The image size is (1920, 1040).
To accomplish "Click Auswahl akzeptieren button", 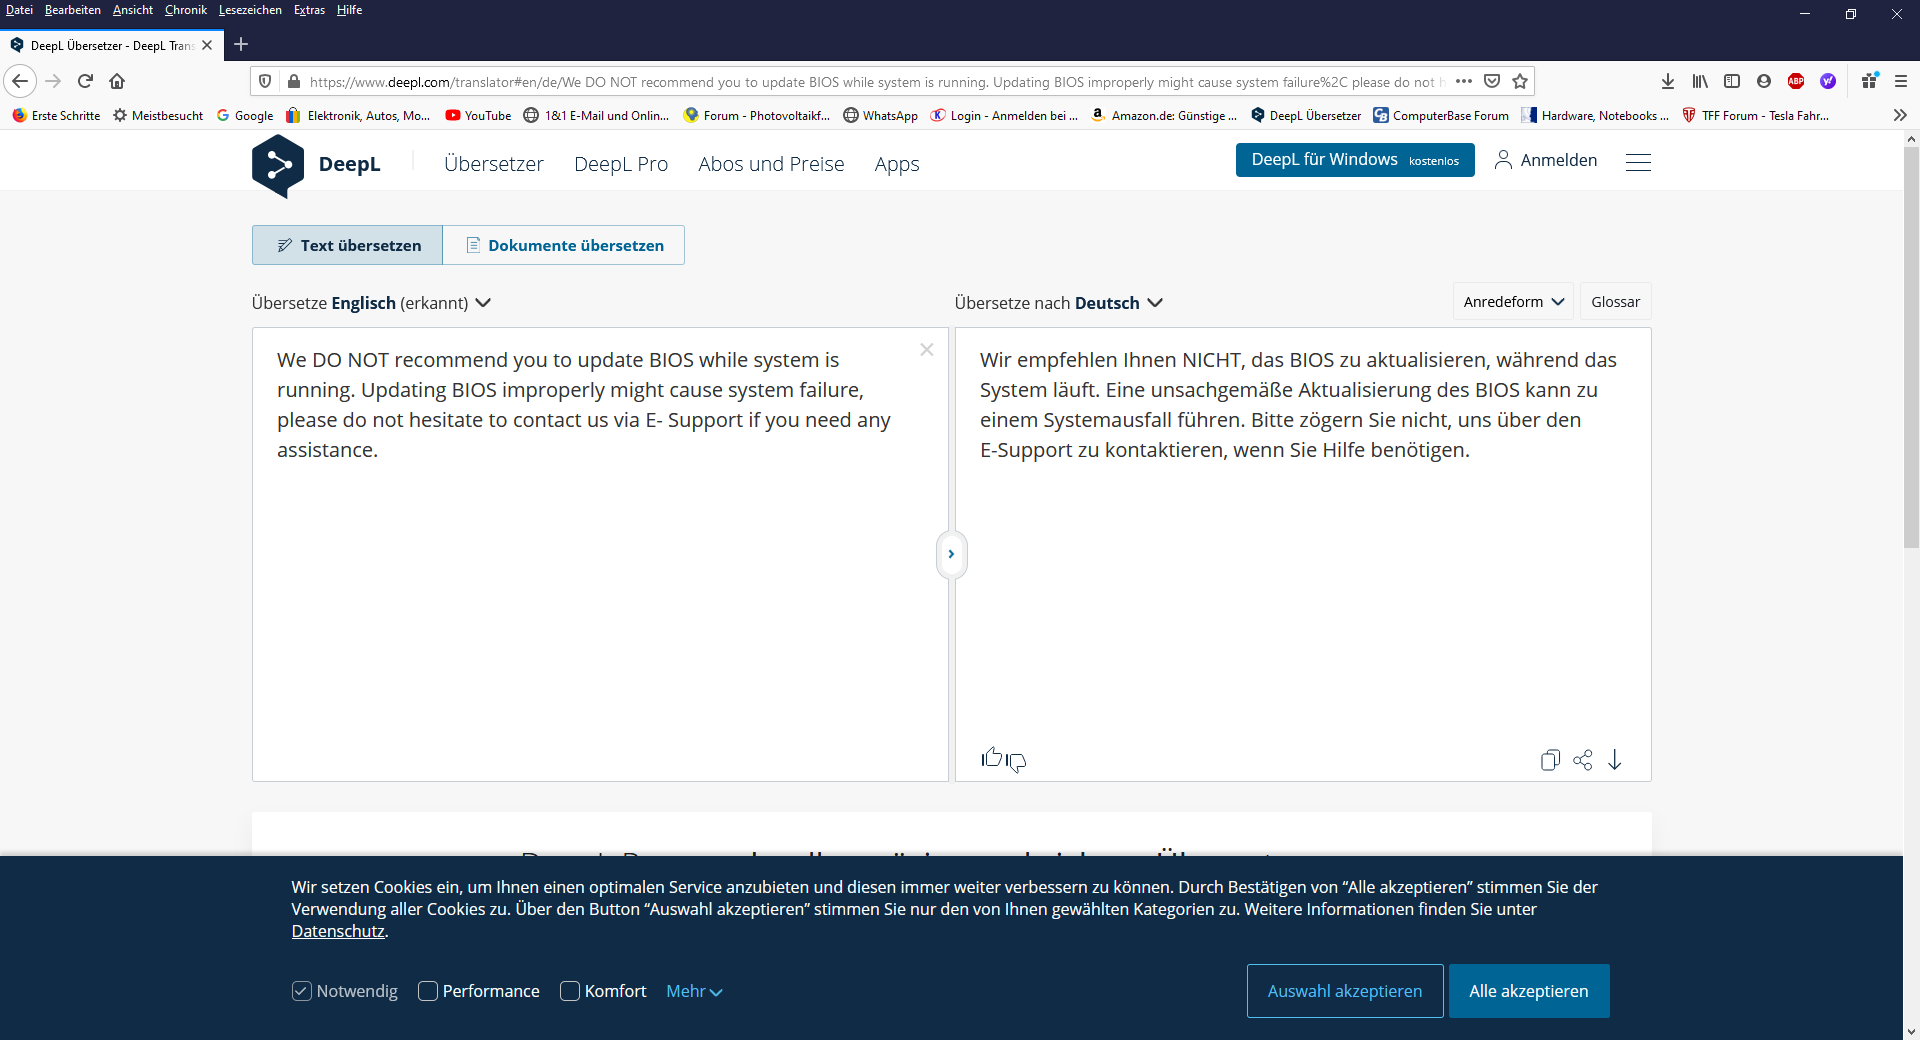I will click(1345, 991).
